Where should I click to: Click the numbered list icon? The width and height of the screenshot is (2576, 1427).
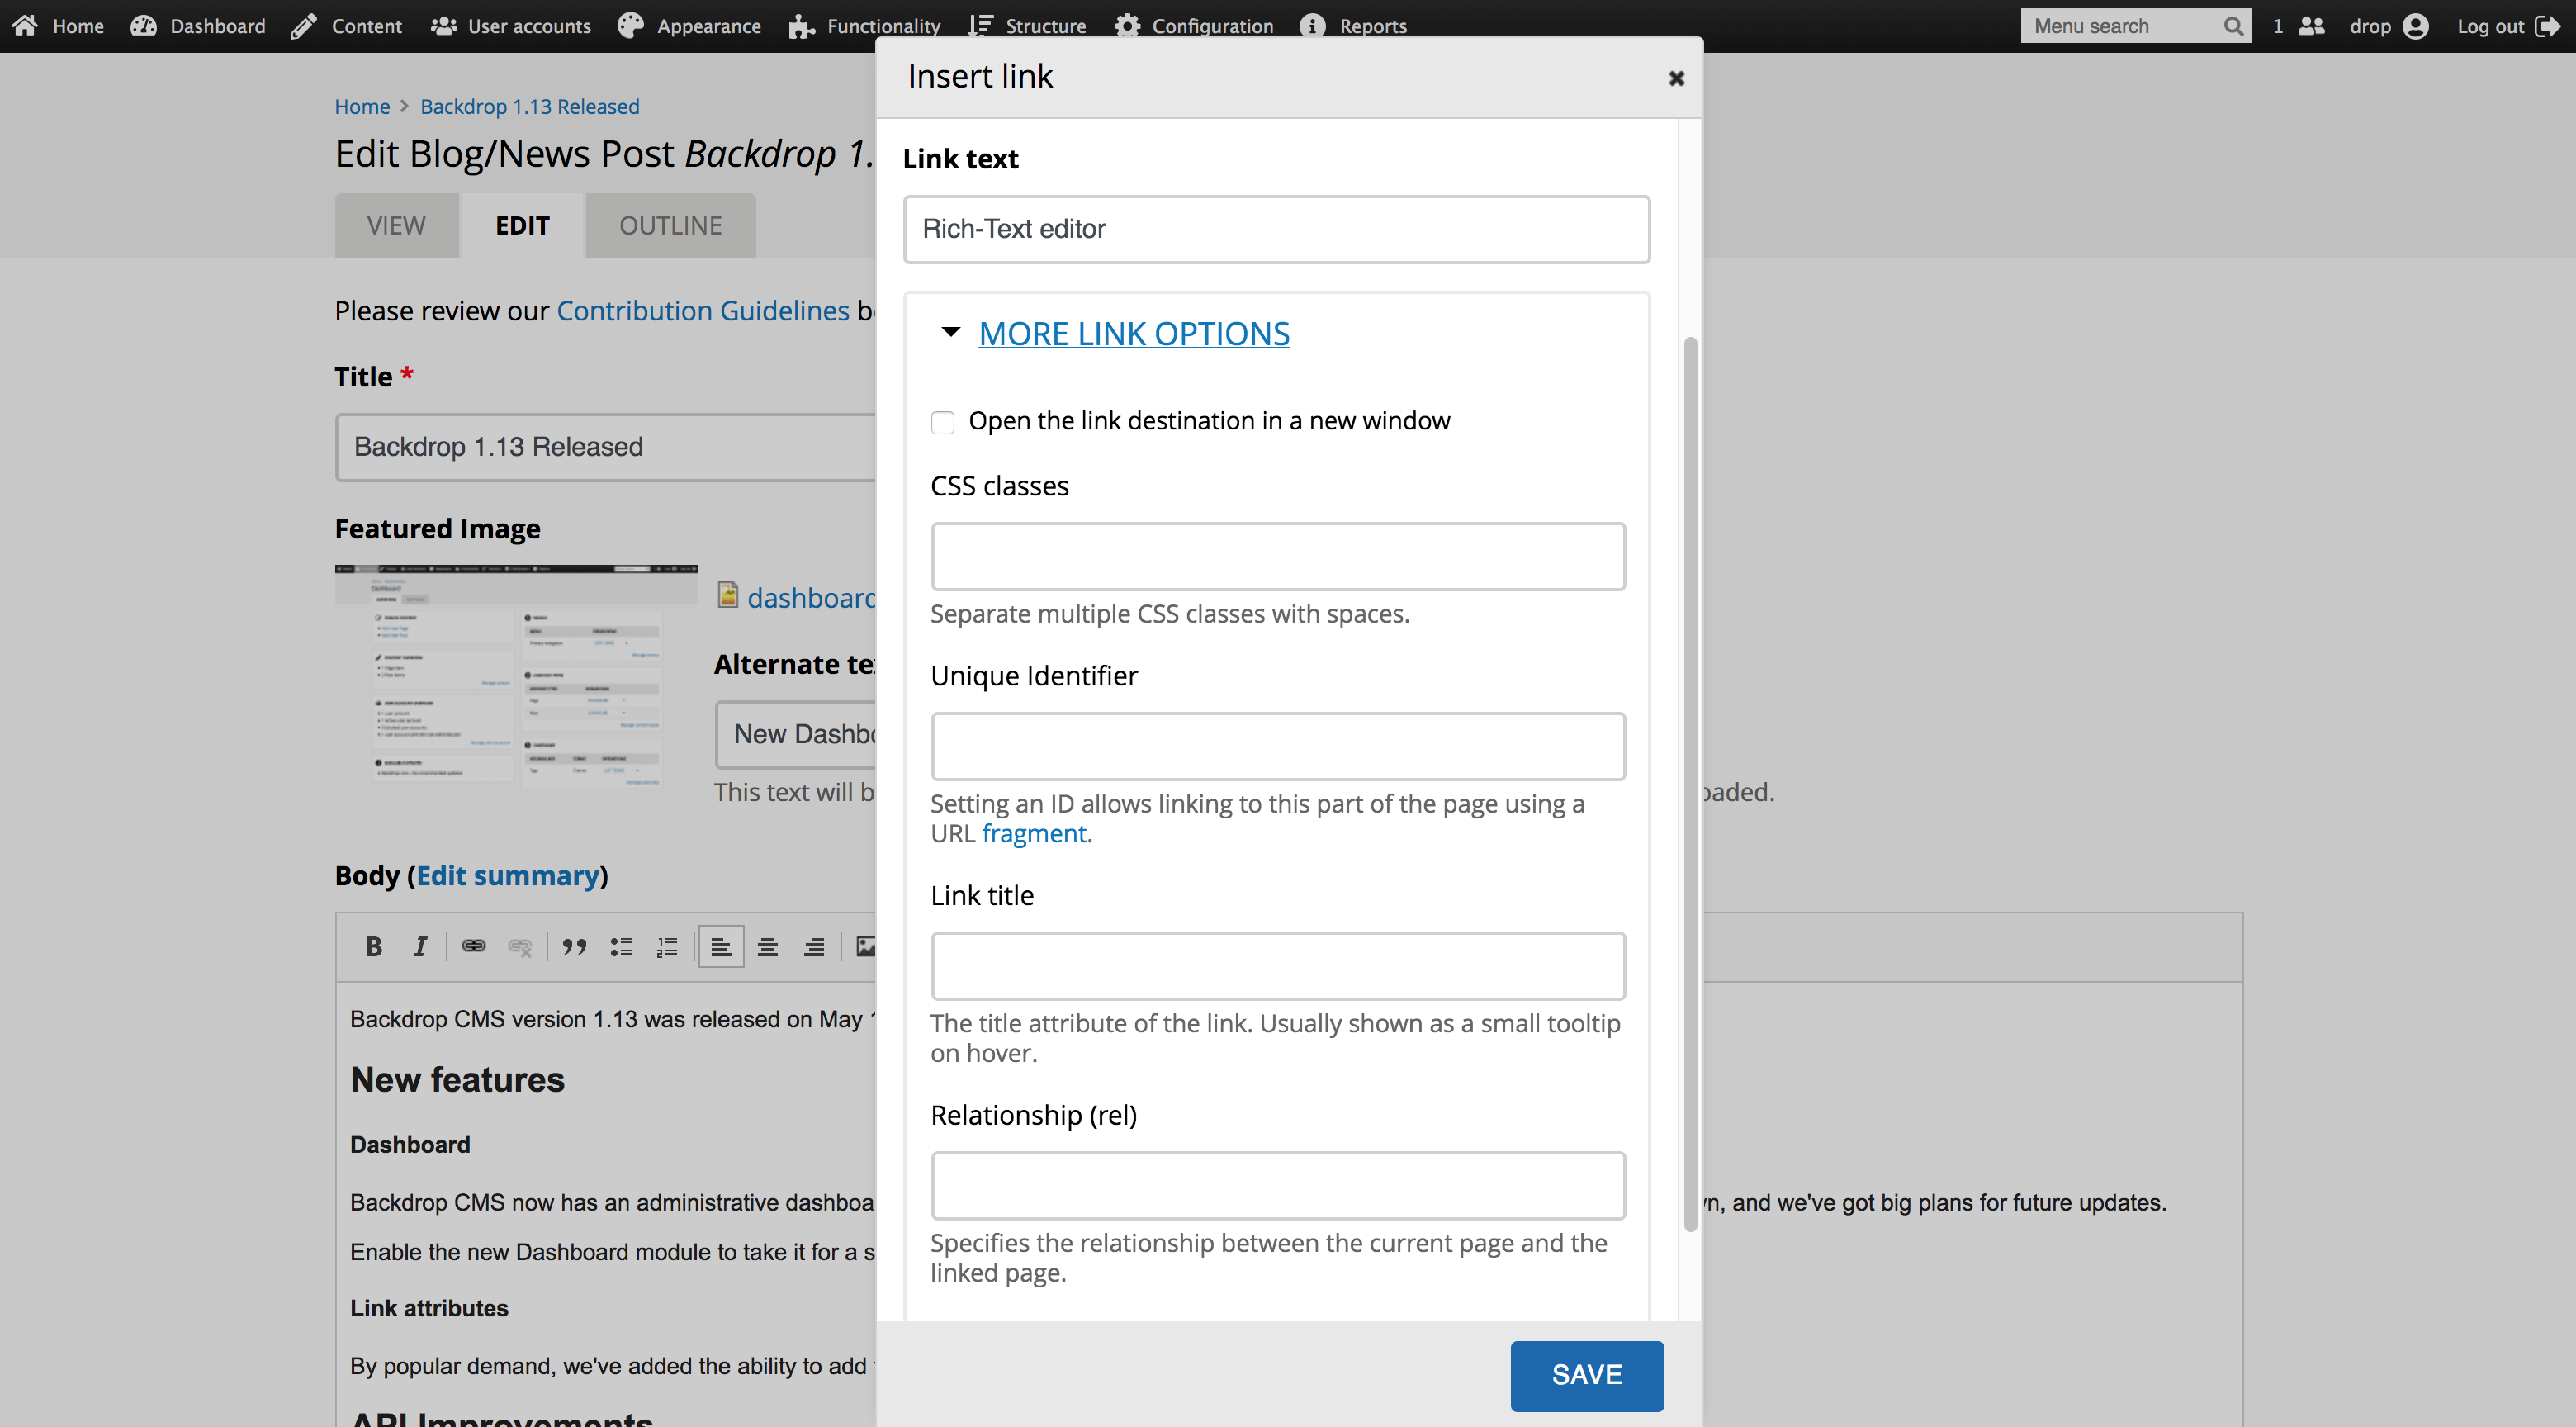coord(667,946)
